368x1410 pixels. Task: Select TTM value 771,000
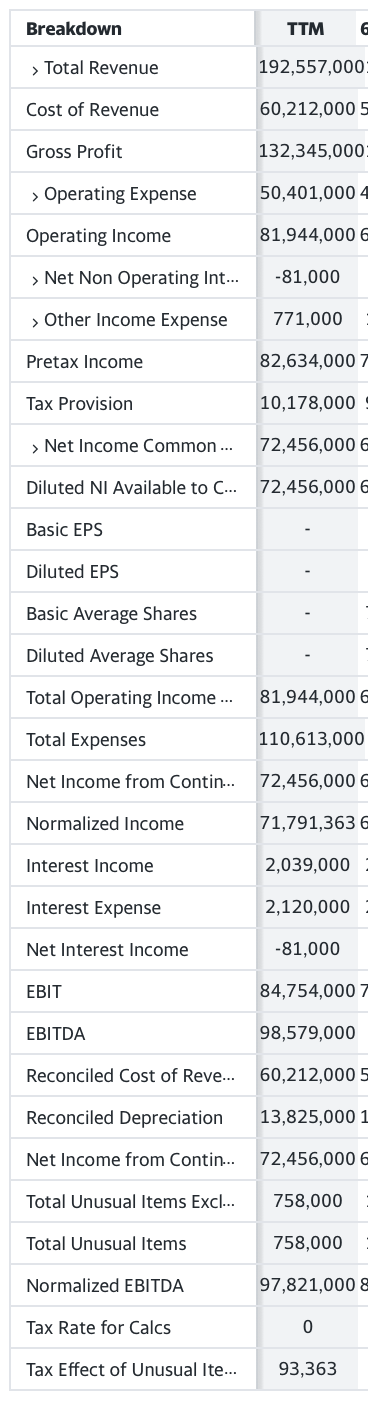click(307, 320)
